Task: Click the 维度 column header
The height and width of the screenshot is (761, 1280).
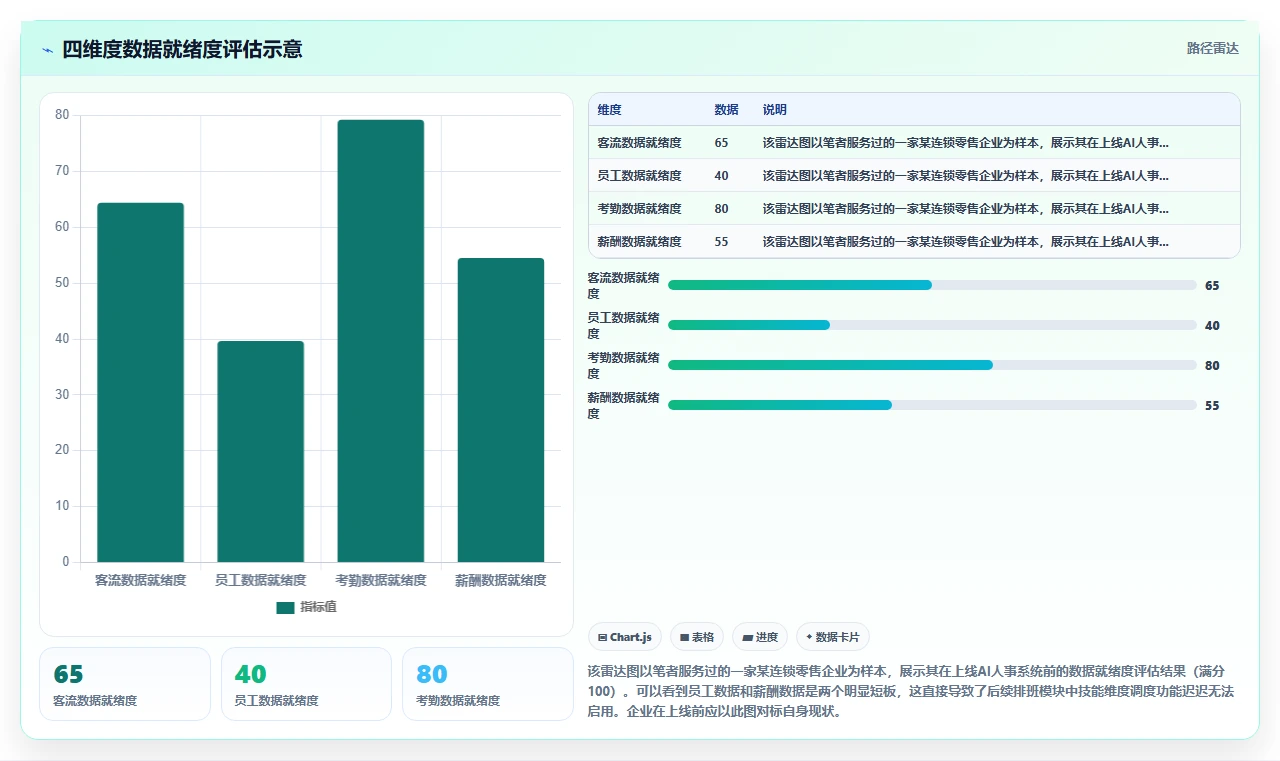Action: 609,110
